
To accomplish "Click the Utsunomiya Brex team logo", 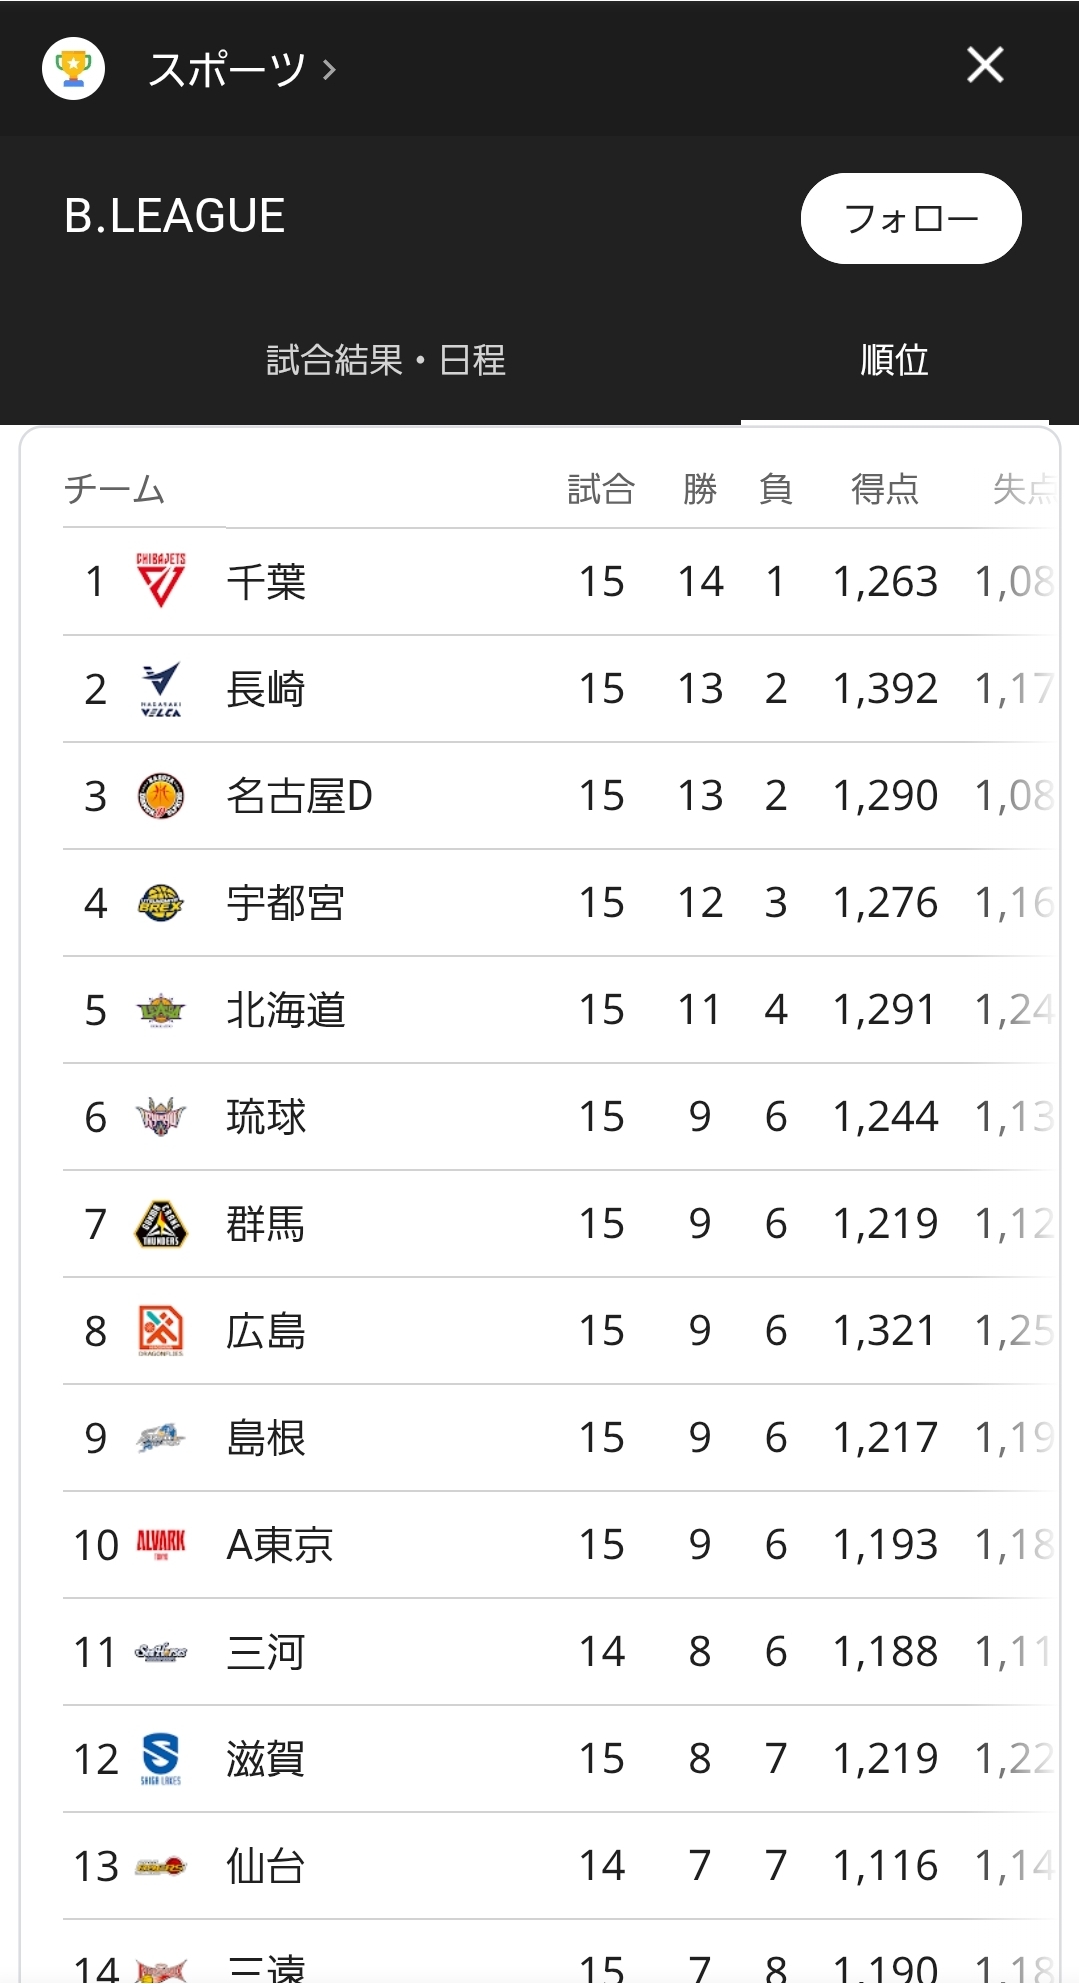I will click(x=160, y=903).
